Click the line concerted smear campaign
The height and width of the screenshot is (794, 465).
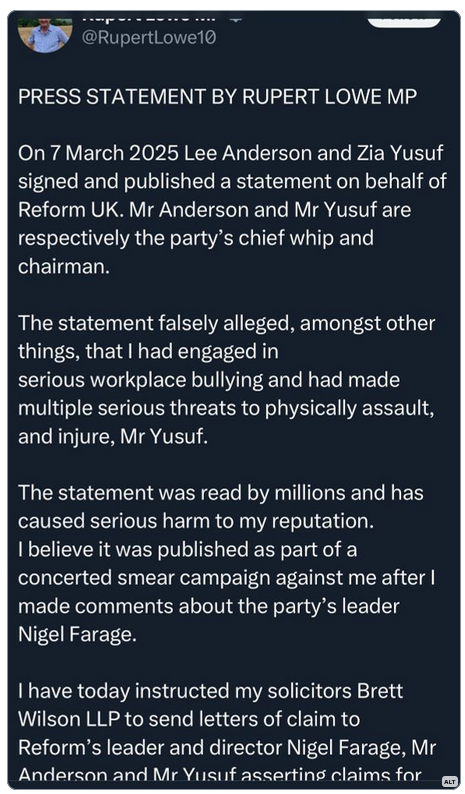tap(226, 578)
